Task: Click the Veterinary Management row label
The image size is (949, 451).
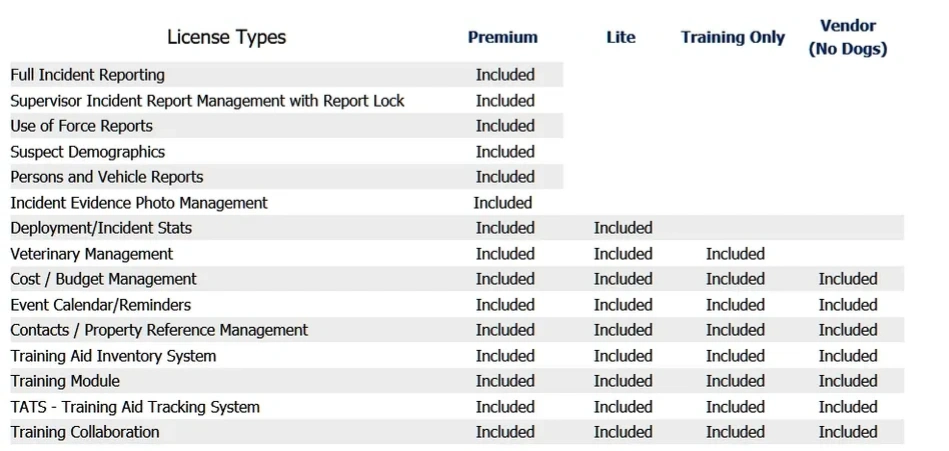Action: point(92,254)
